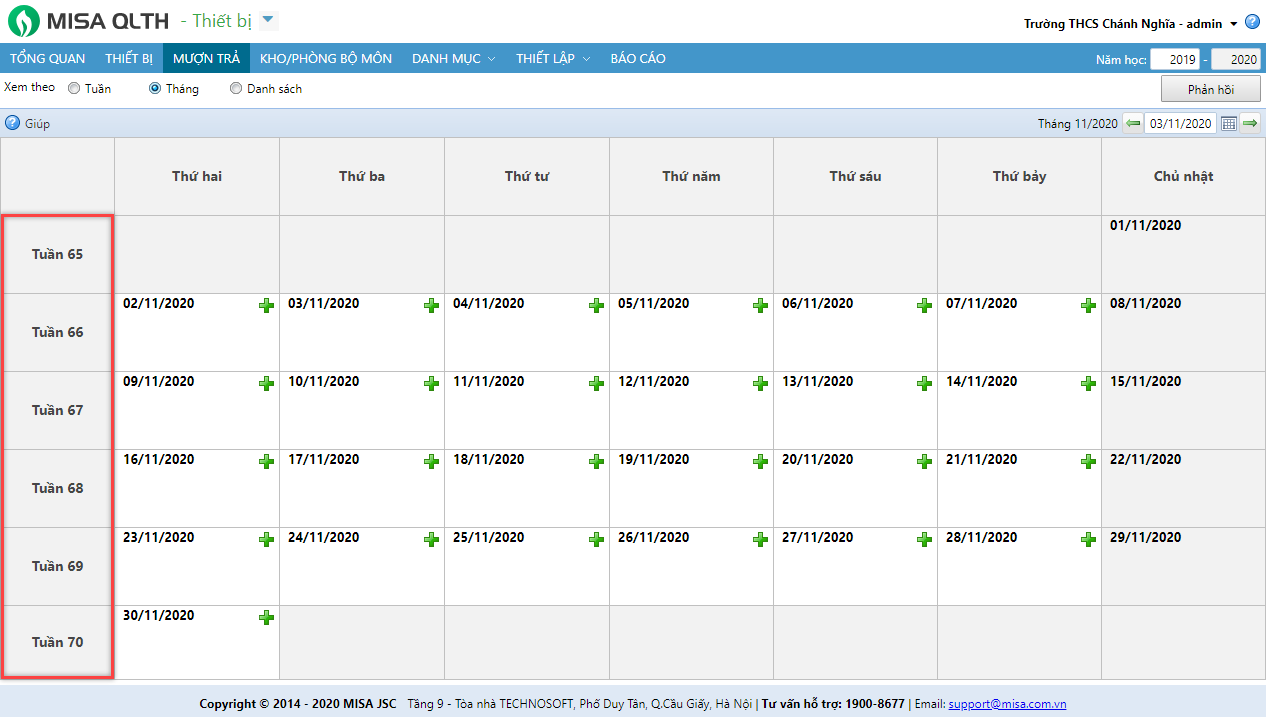
Task: Click the green plus icon on 02/11/2020
Action: click(x=266, y=305)
